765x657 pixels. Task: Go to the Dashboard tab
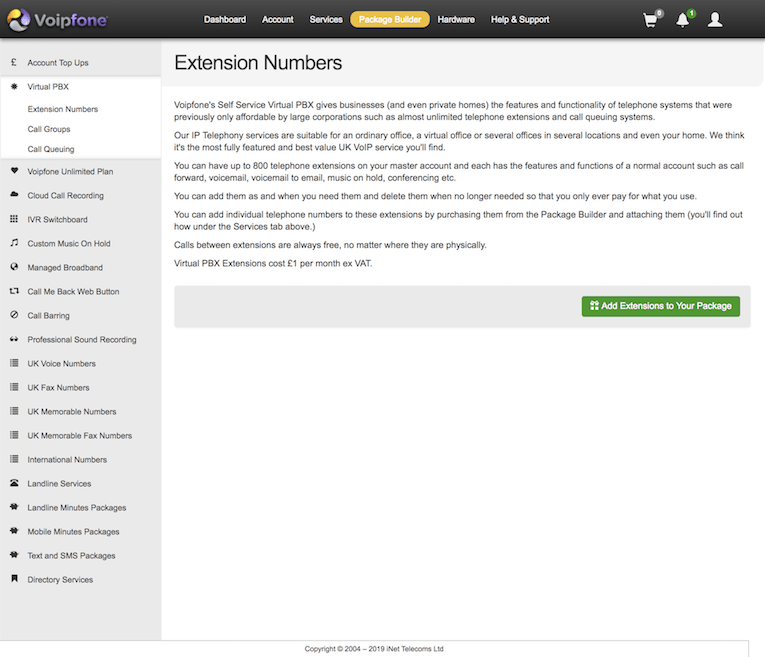225,20
